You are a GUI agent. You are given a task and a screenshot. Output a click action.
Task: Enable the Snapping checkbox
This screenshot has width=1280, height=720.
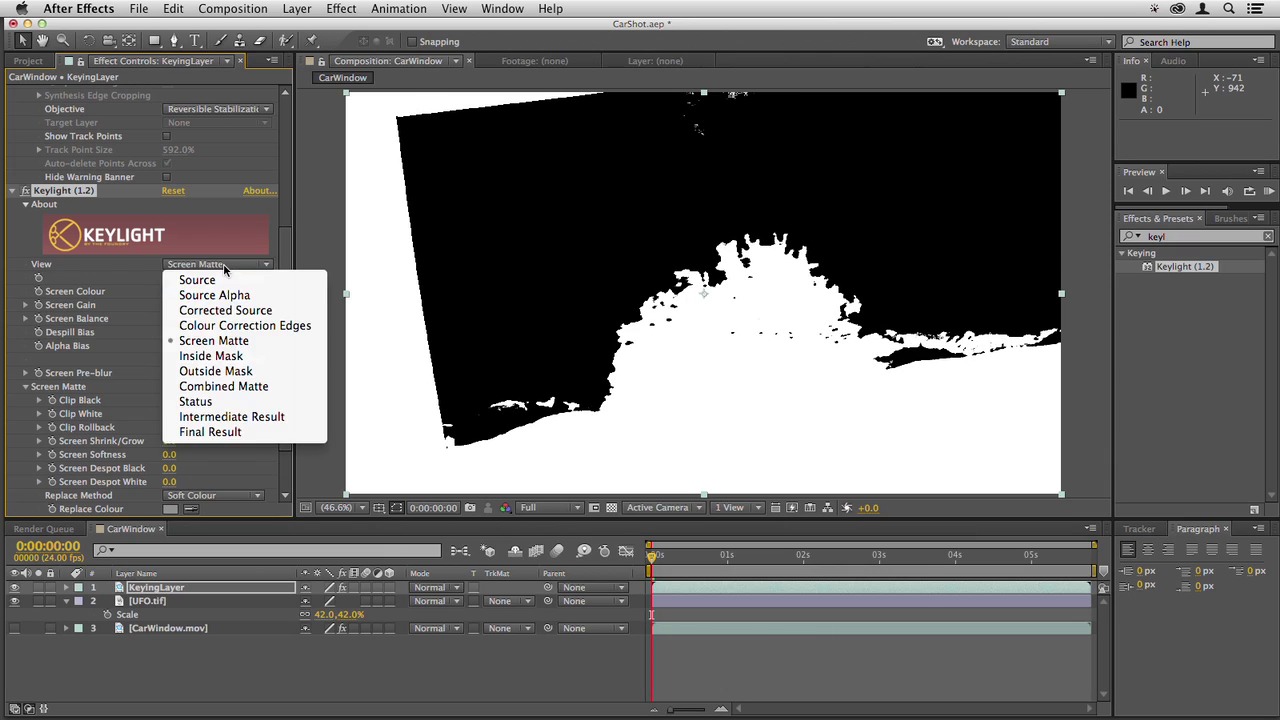[x=412, y=42]
